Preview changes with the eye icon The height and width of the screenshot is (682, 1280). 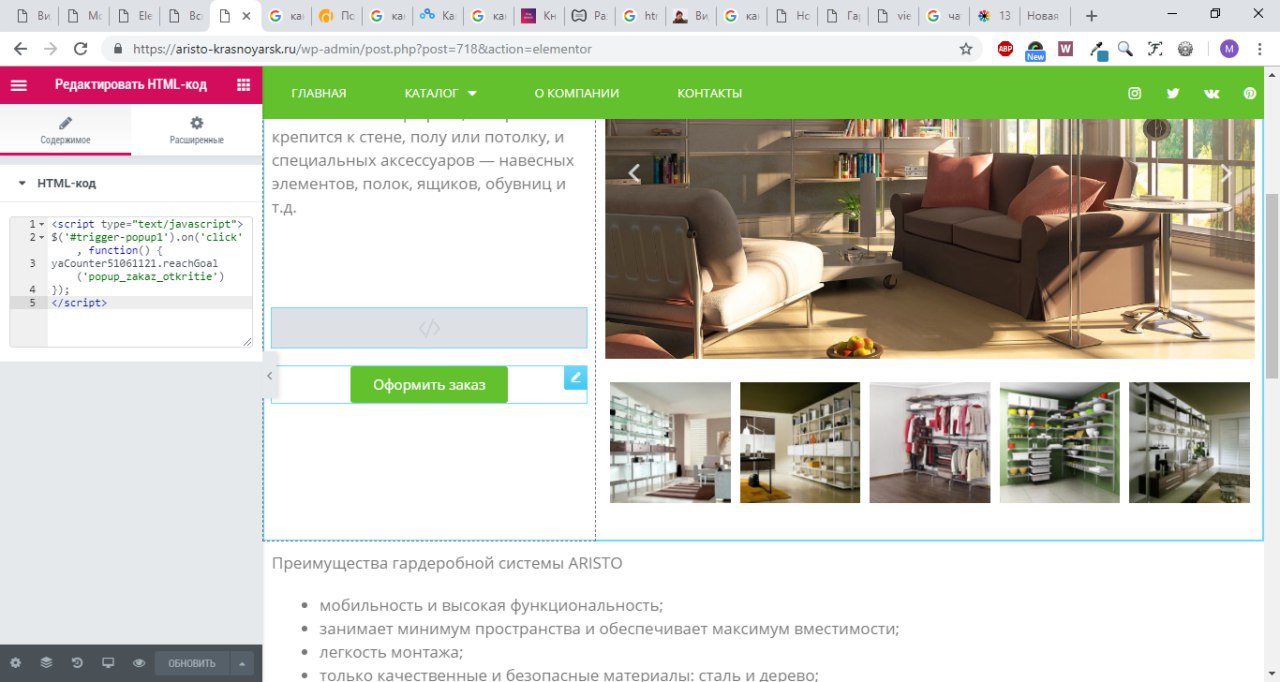139,663
